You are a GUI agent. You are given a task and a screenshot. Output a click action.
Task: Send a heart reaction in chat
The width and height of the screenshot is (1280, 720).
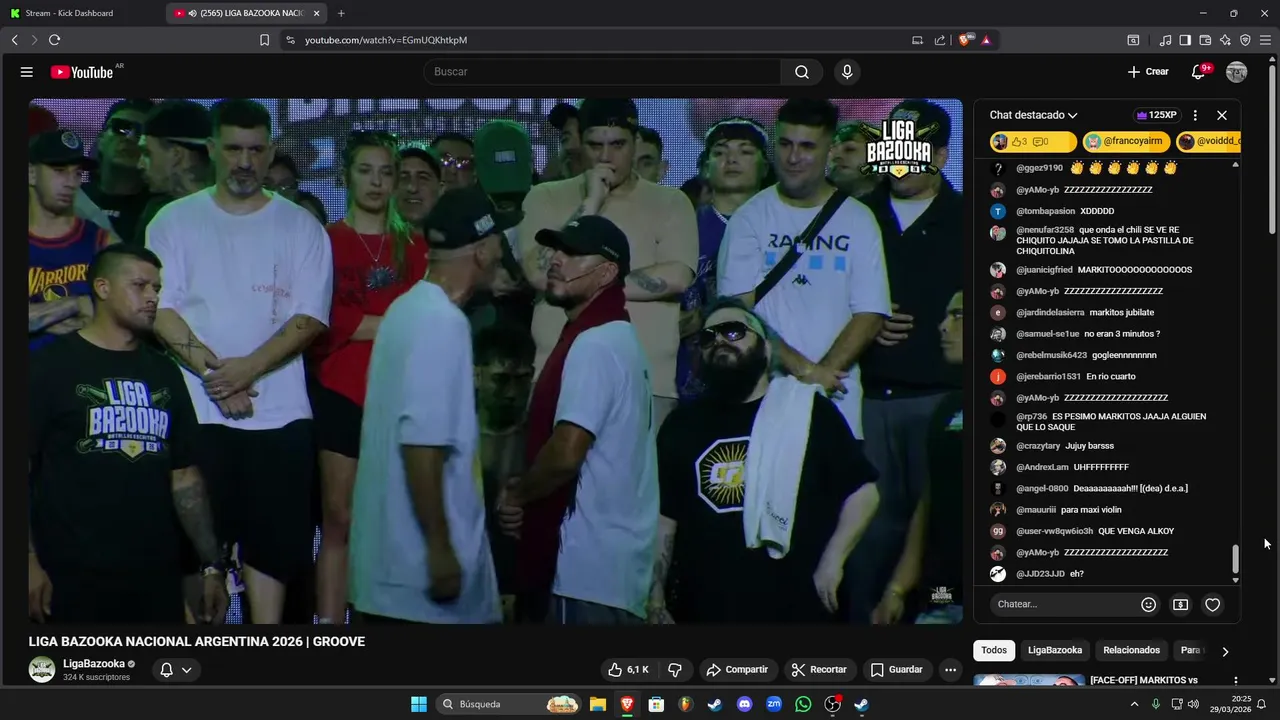[1212, 604]
